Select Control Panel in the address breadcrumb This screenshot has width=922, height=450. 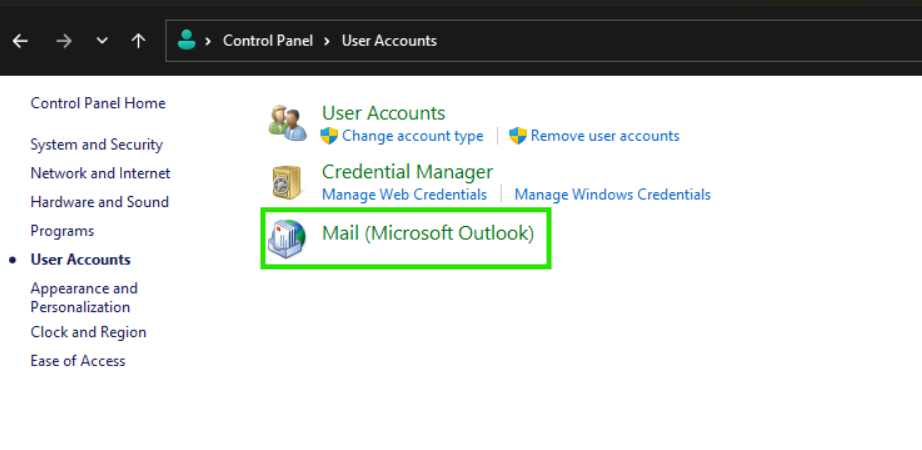[x=268, y=41]
